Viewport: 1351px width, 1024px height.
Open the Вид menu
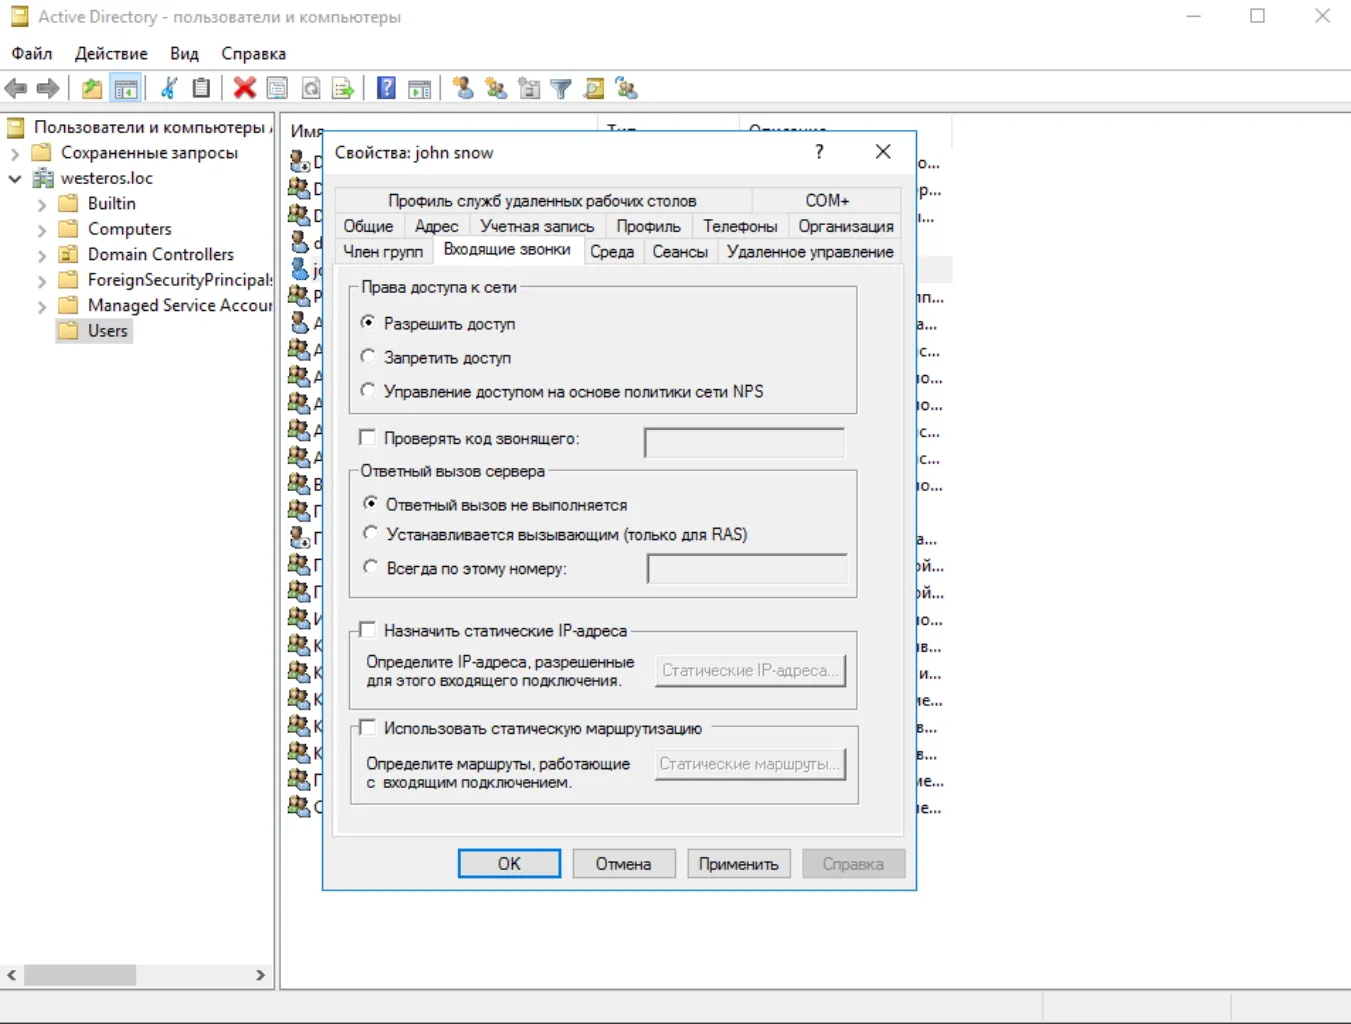184,54
